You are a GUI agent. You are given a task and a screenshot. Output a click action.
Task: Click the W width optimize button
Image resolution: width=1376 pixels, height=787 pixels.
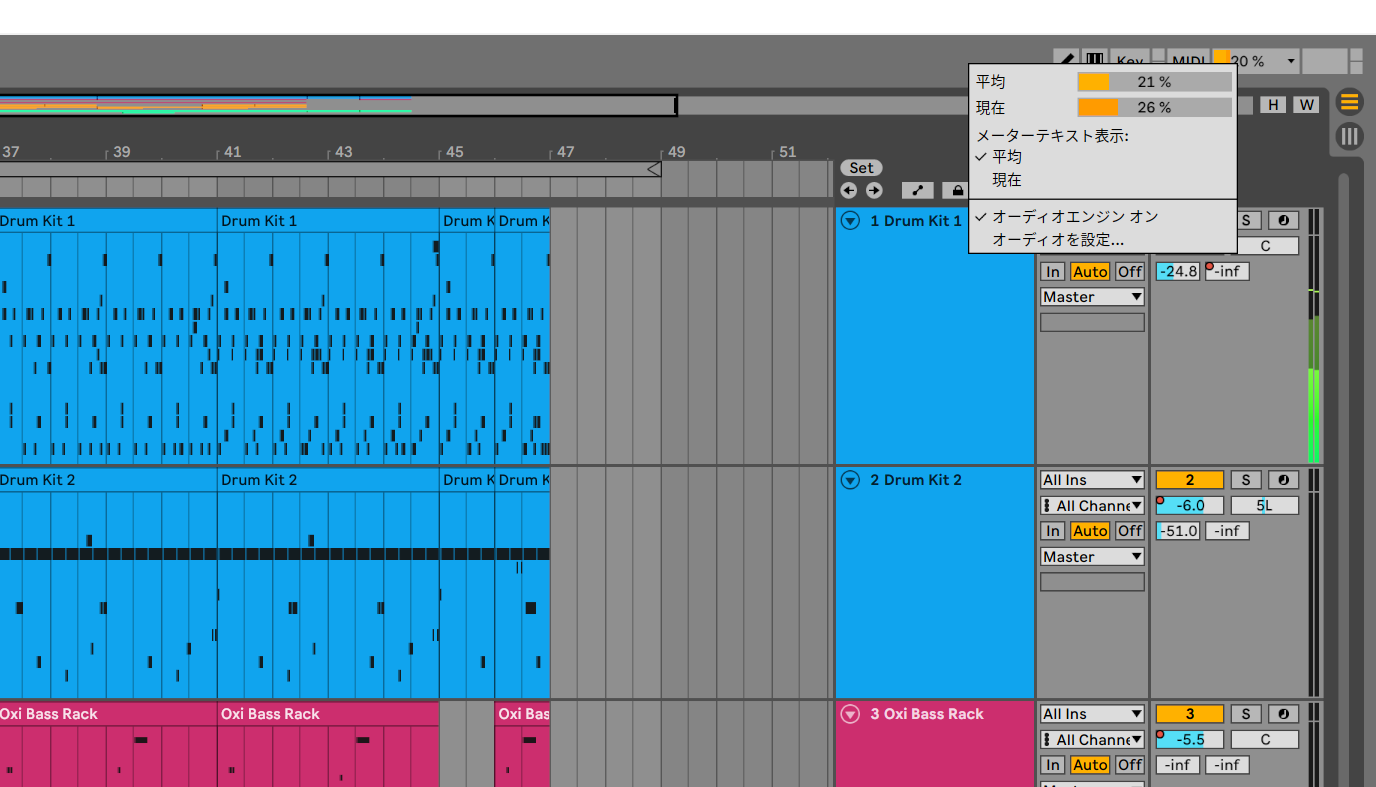pos(1306,105)
